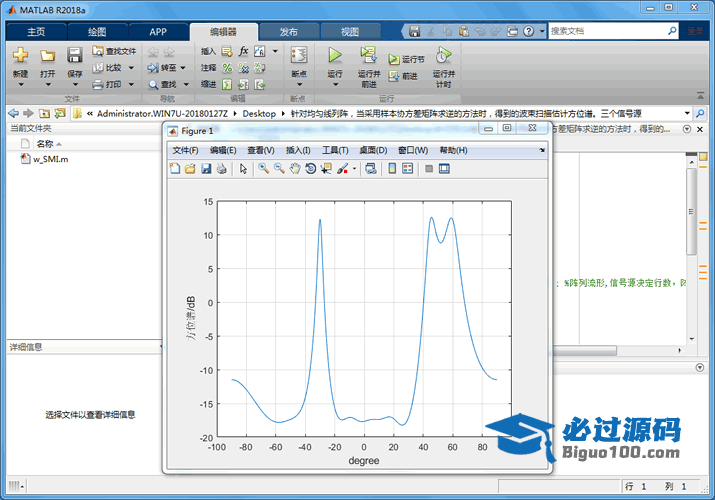Click Administrator.WIN7U-20180127Z path segment
Viewport: 715px width, 500px height.
point(162,113)
